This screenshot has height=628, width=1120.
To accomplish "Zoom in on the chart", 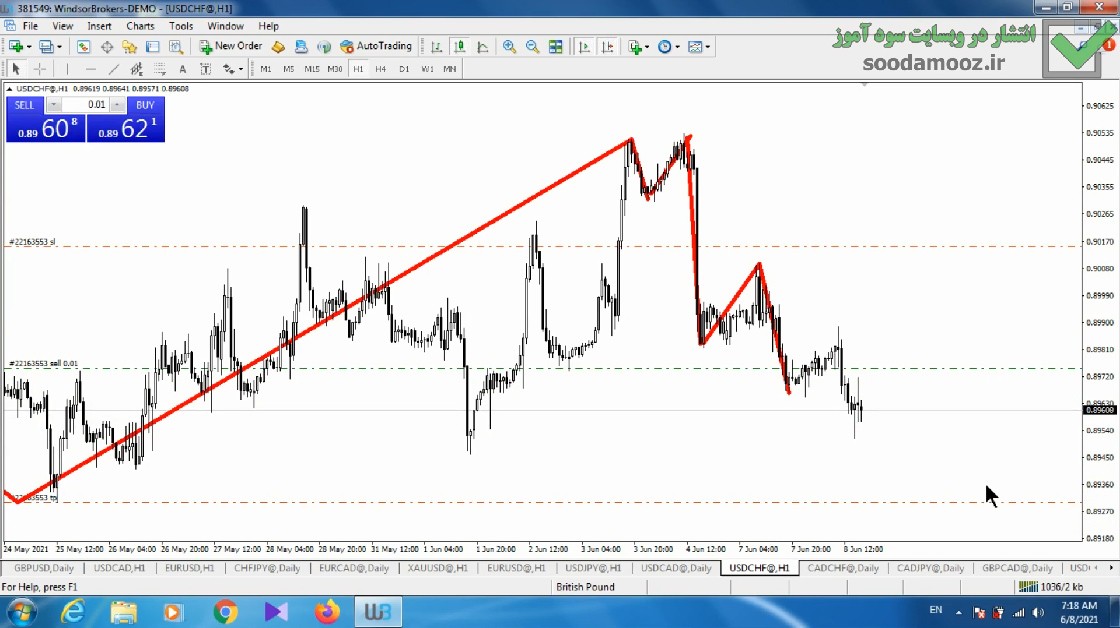I will (x=509, y=46).
